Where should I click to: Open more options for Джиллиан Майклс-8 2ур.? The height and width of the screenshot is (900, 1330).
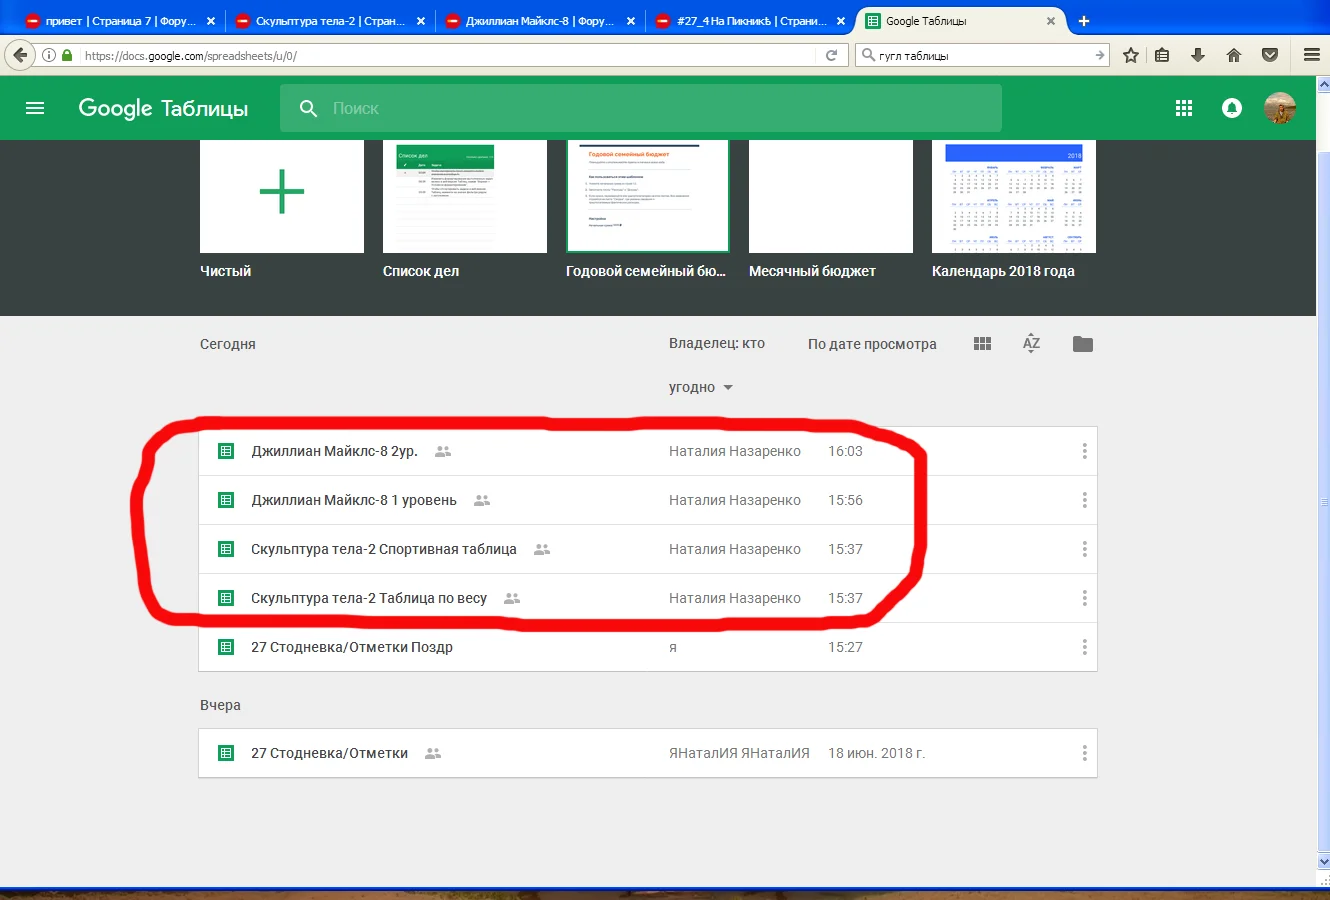[1084, 451]
